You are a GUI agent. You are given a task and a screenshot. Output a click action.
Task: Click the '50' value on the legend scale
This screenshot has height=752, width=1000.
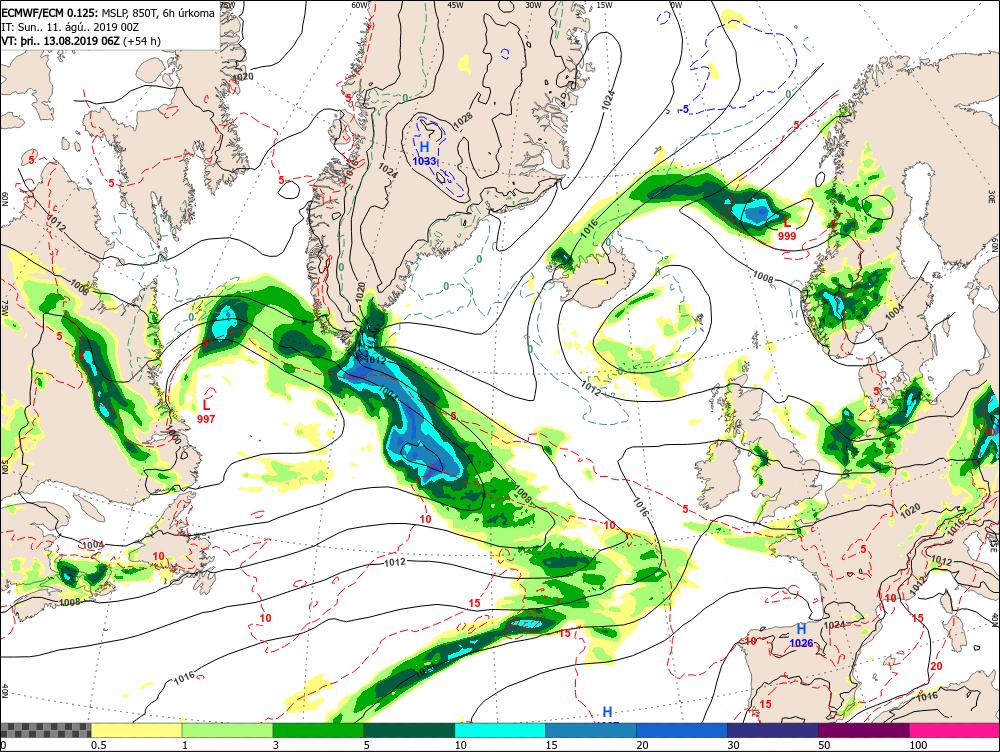(824, 745)
